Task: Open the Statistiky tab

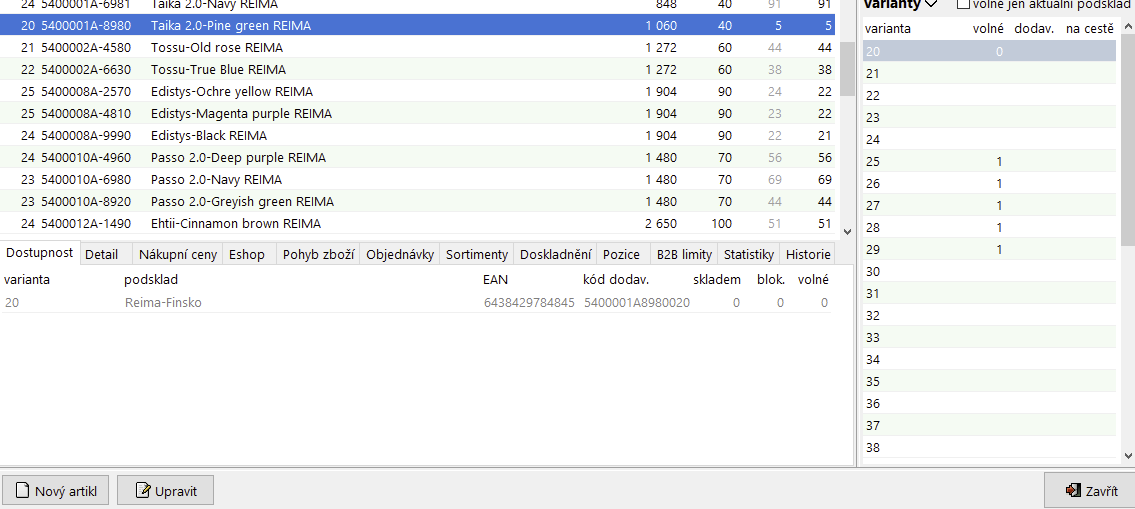Action: click(748, 254)
